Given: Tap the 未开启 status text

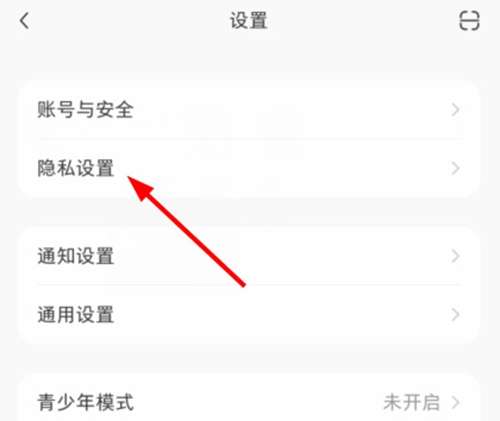Looking at the screenshot, I should (411, 403).
